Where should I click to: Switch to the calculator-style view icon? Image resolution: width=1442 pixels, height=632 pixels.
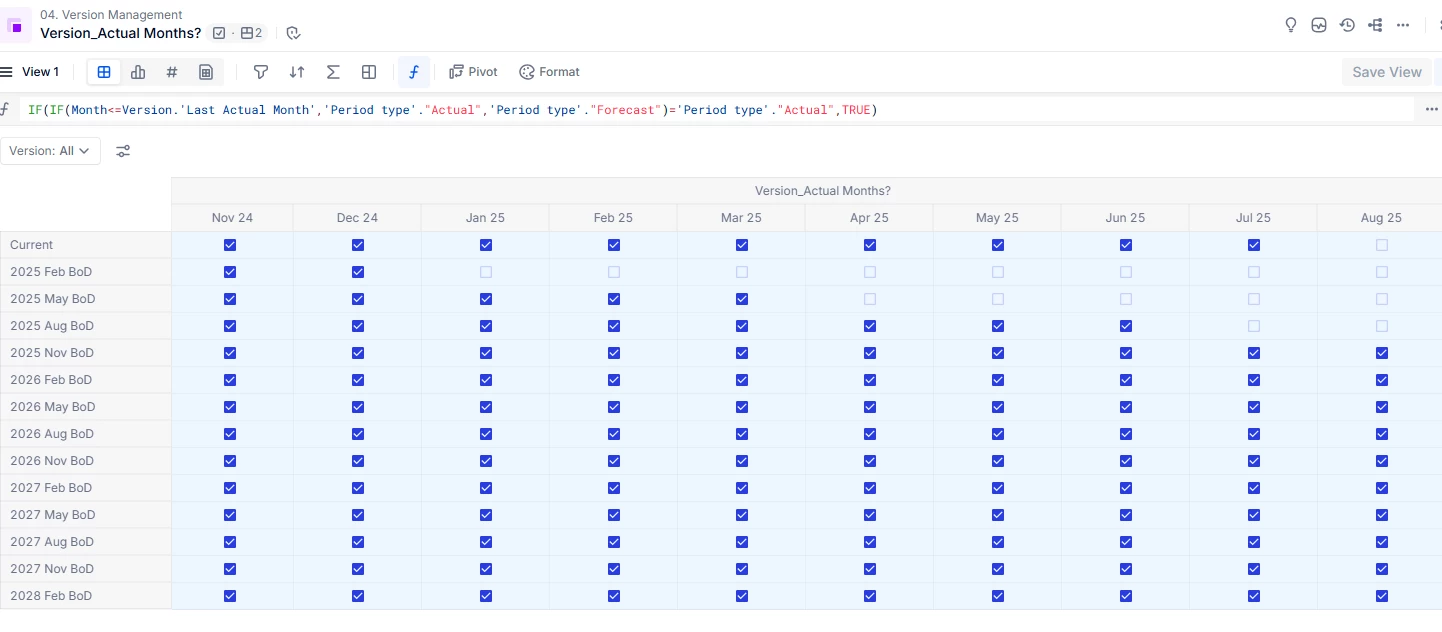tap(206, 72)
